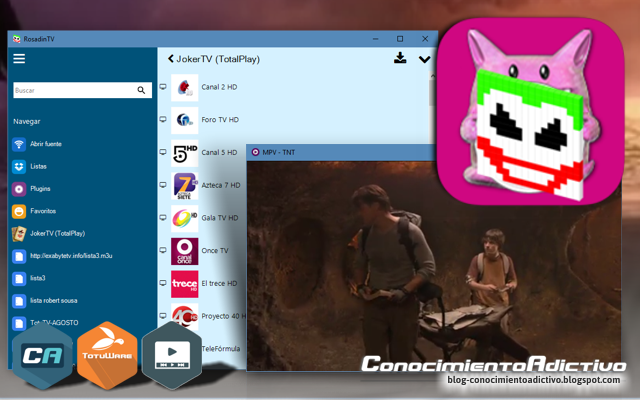This screenshot has width=640, height=400.
Task: Play the Proyecto 40 channel
Action: click(x=224, y=316)
